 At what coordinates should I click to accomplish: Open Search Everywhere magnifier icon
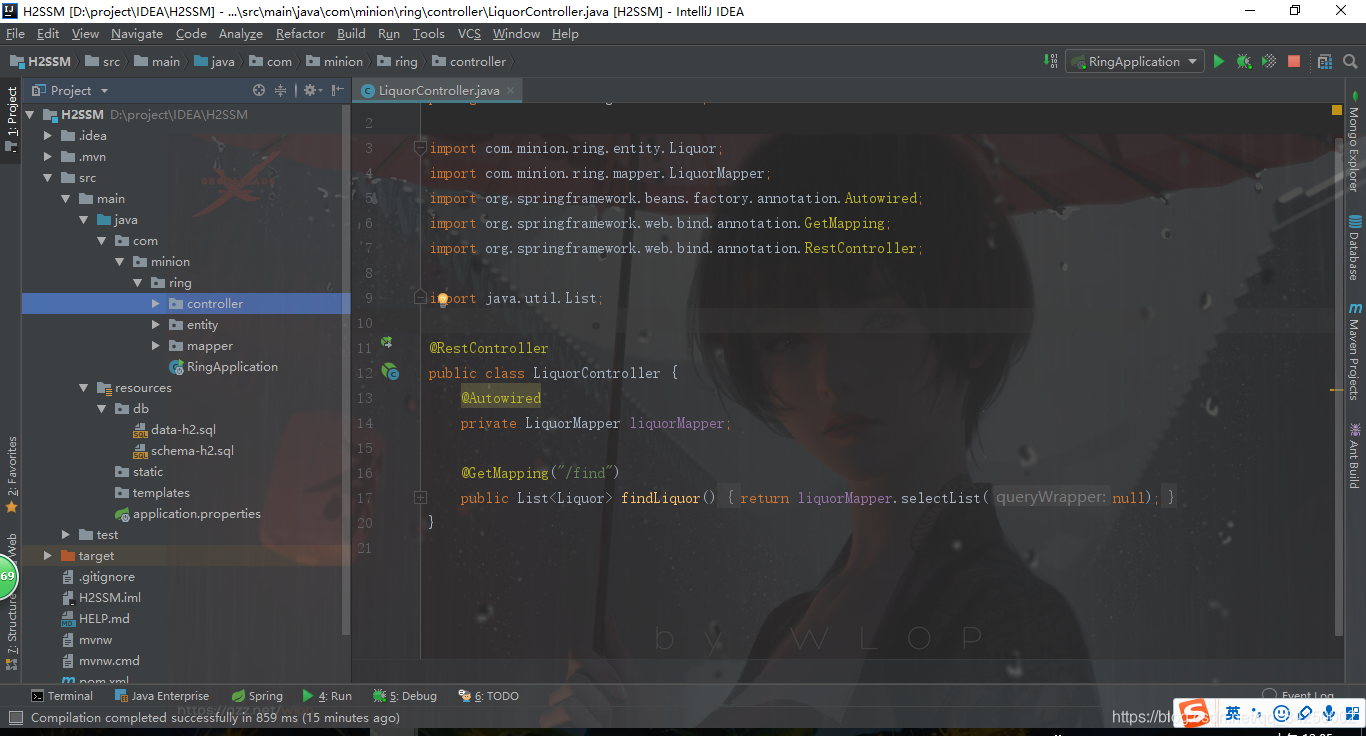[1351, 61]
